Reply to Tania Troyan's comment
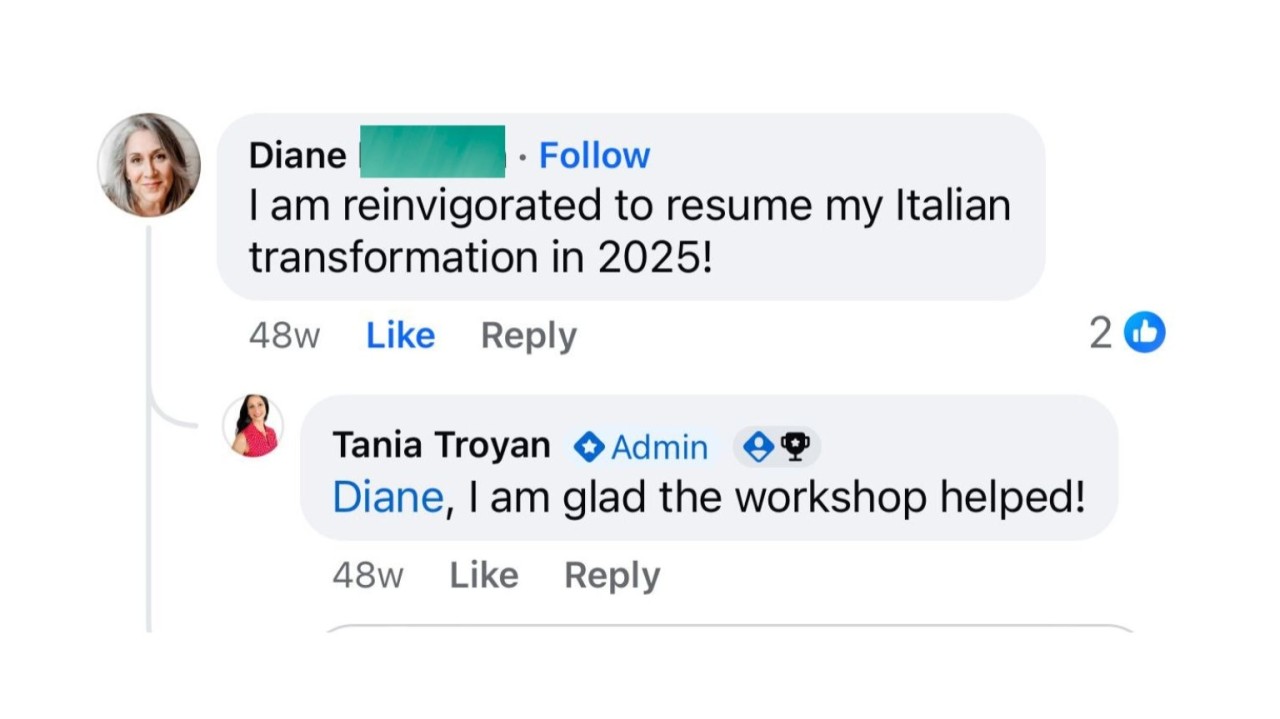Viewport: 1280px width, 719px height. [x=611, y=576]
